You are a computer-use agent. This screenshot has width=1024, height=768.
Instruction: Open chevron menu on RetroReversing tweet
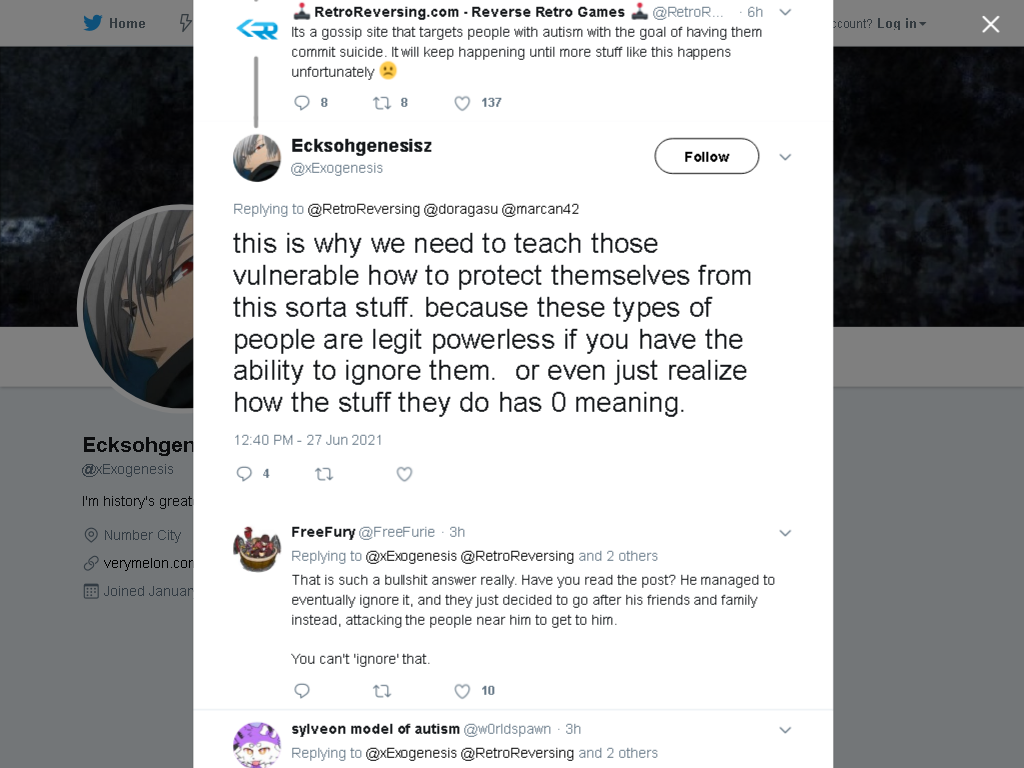coord(786,12)
